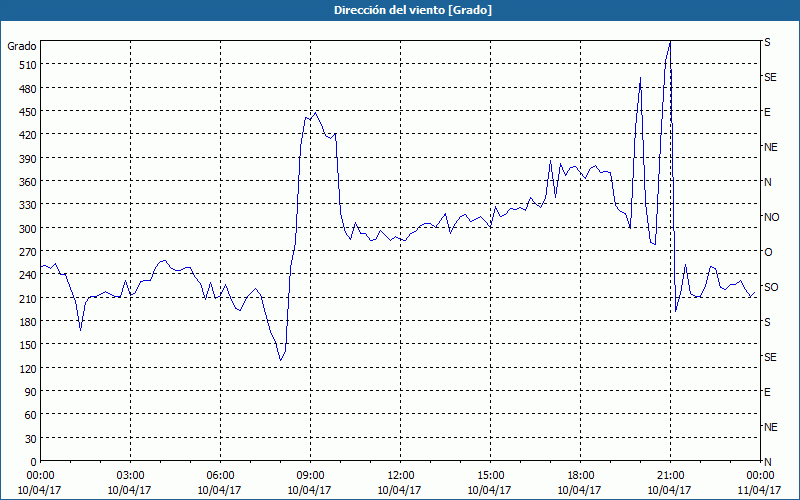This screenshot has height=500, width=800.
Task: Select the 03:00 time label on x-axis
Action: pos(130,475)
